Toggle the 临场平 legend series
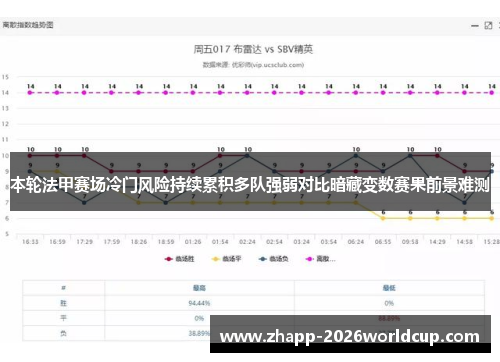This screenshot has width=500, height=362. pyautogui.click(x=226, y=259)
